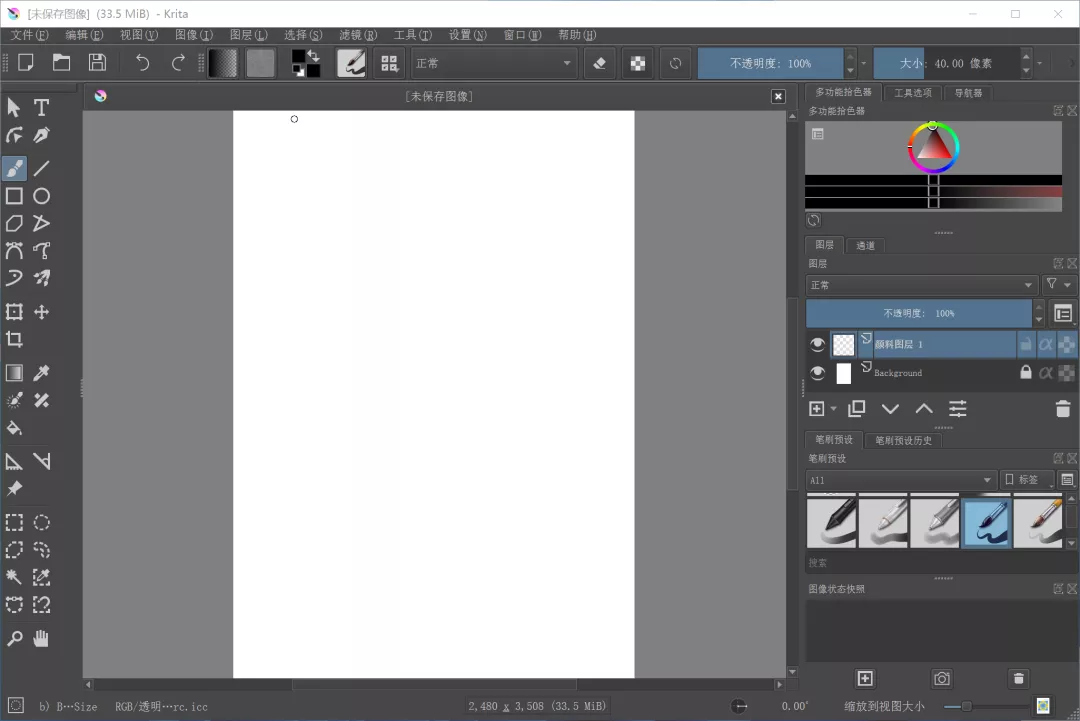Click the brush opacity slider in toolbar
This screenshot has height=721, width=1080.
(770, 63)
